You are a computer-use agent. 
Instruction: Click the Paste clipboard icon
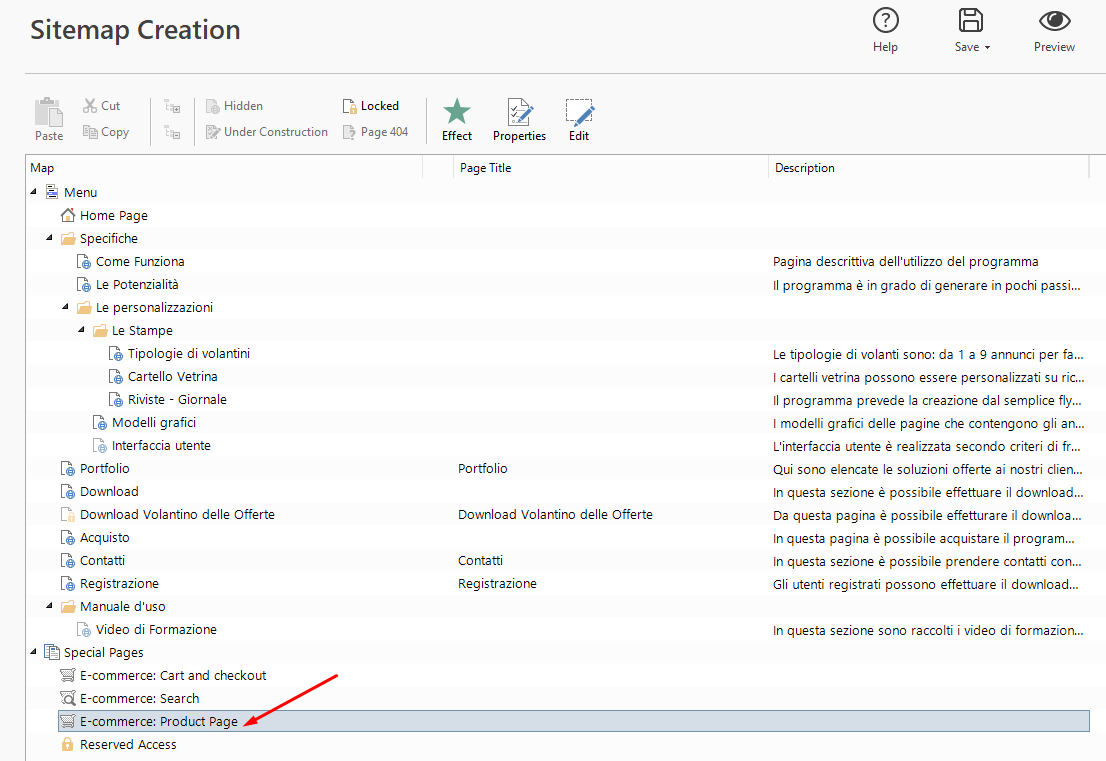49,112
